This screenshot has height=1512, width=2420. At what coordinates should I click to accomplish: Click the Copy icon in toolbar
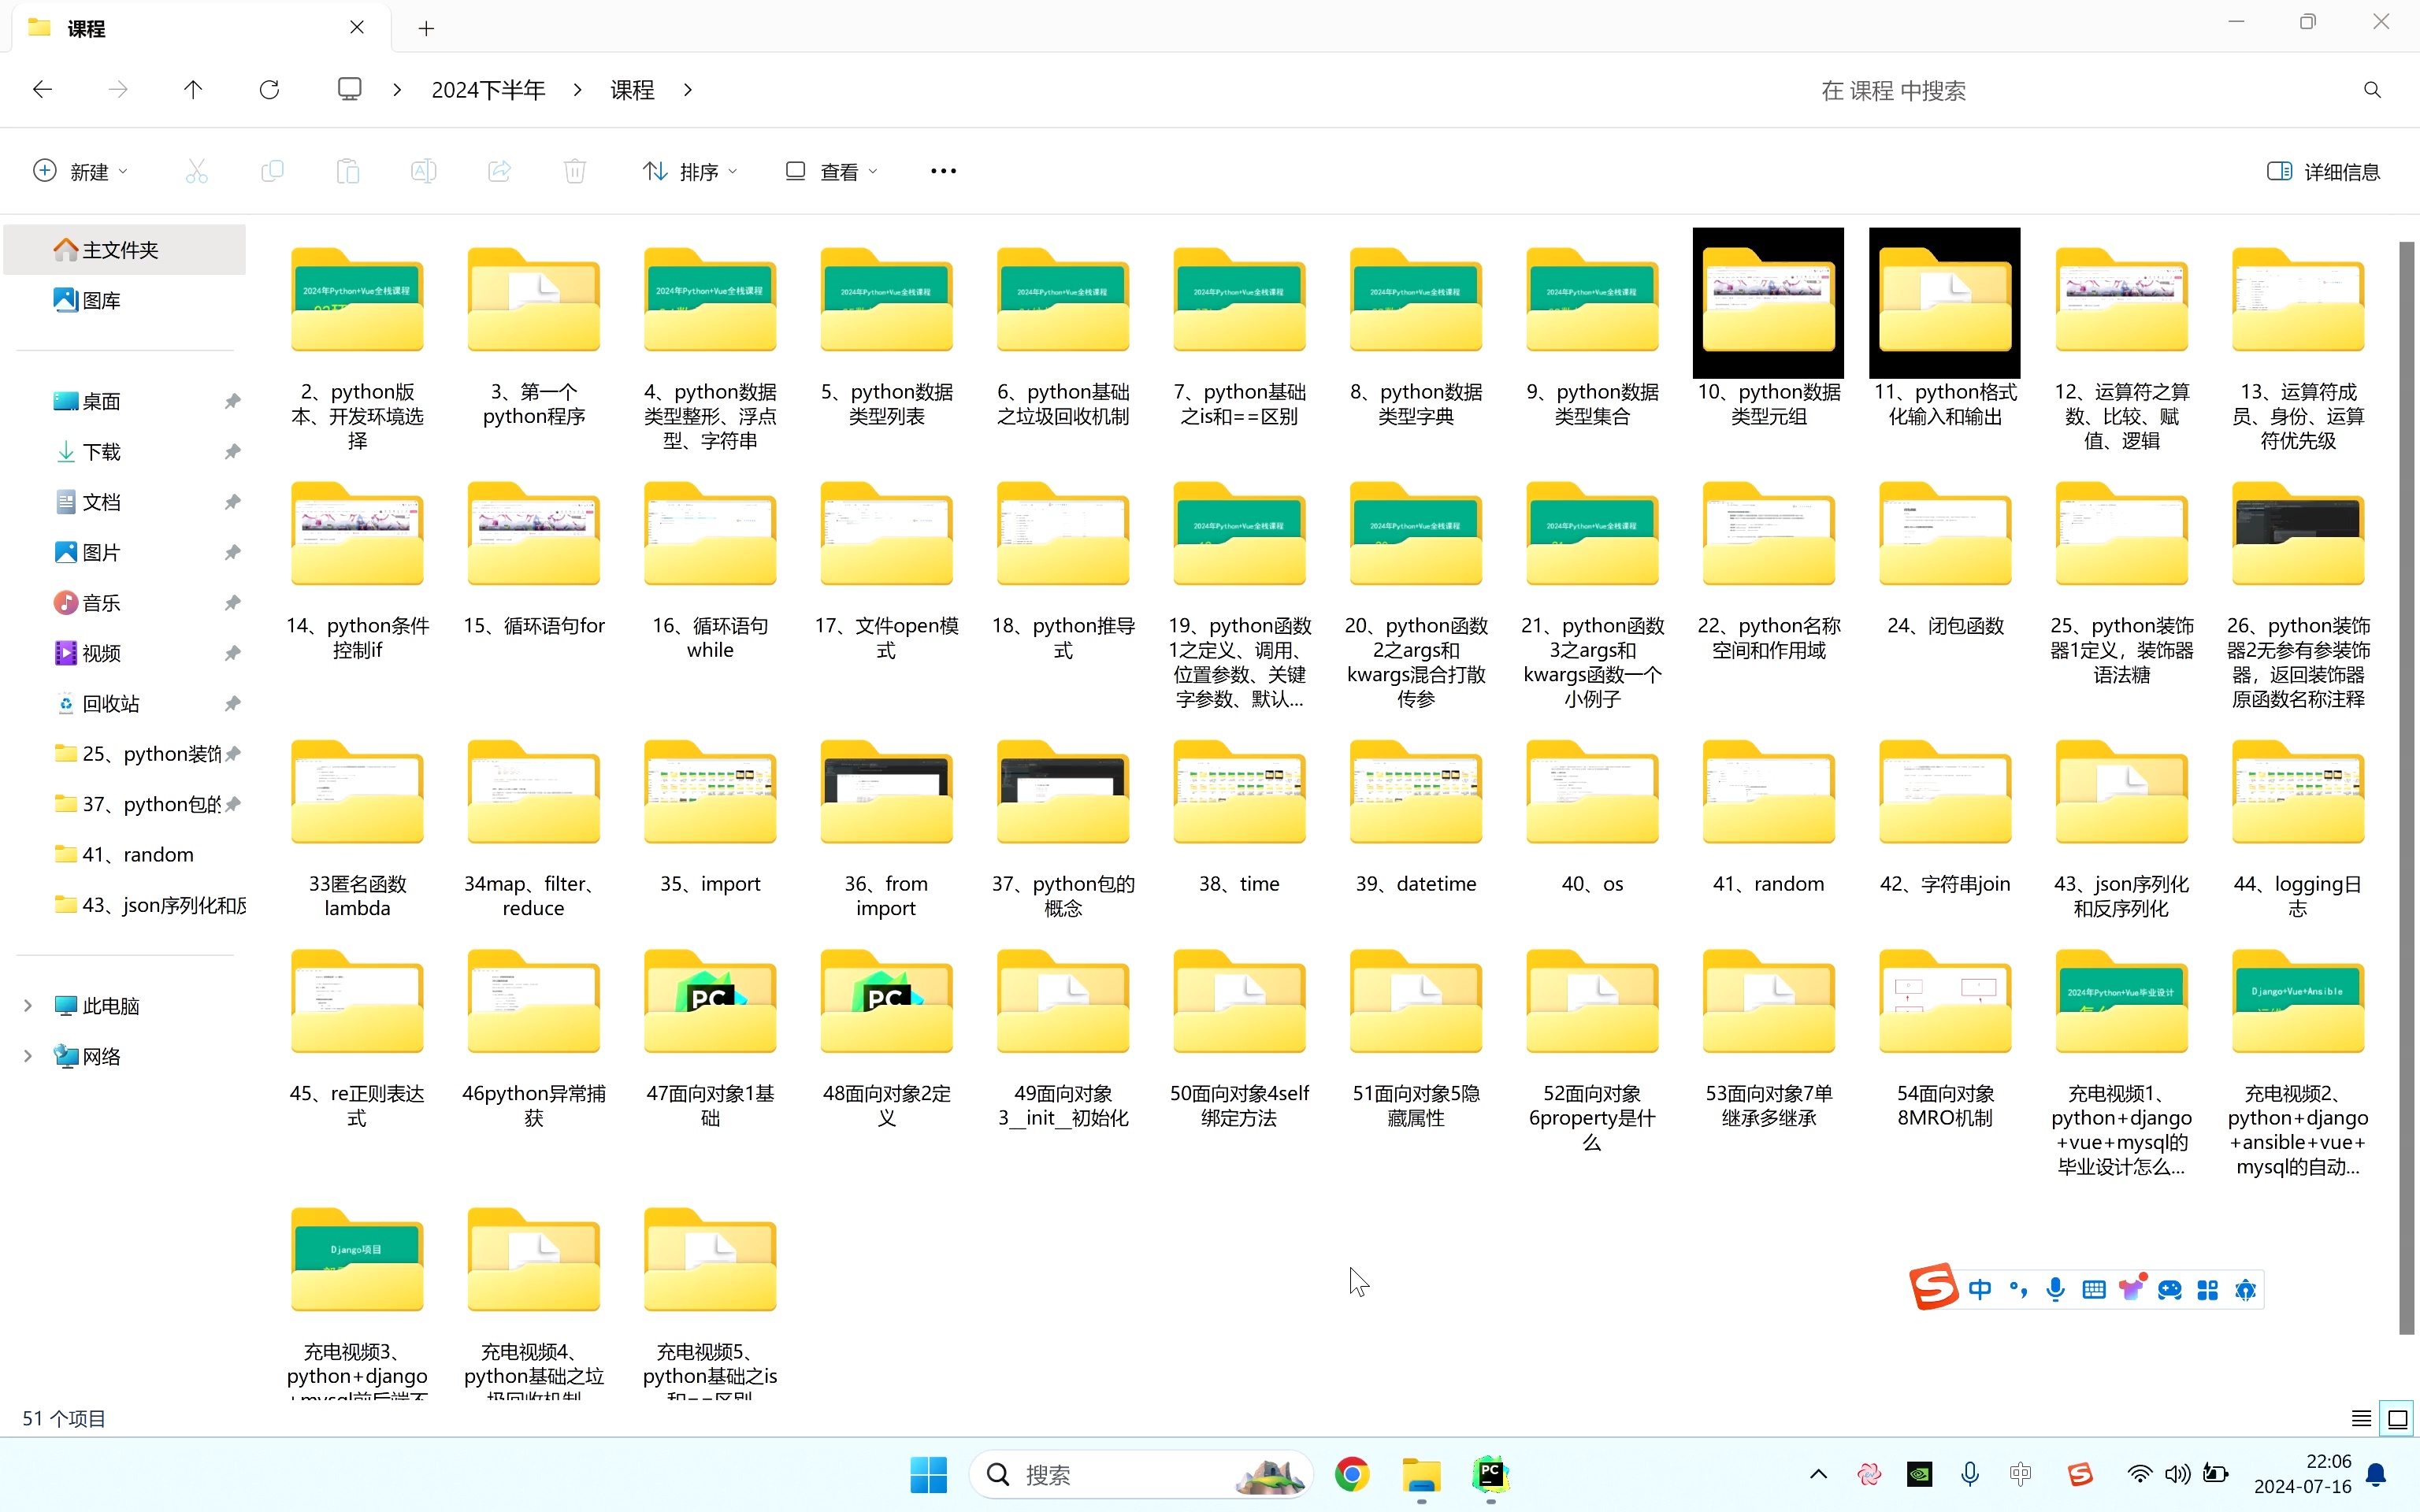click(x=272, y=171)
